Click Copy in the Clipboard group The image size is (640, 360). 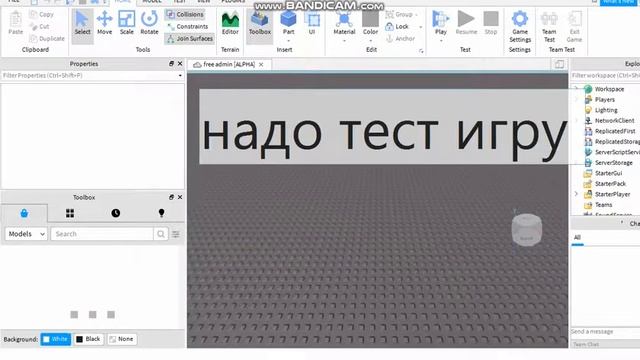[42, 14]
